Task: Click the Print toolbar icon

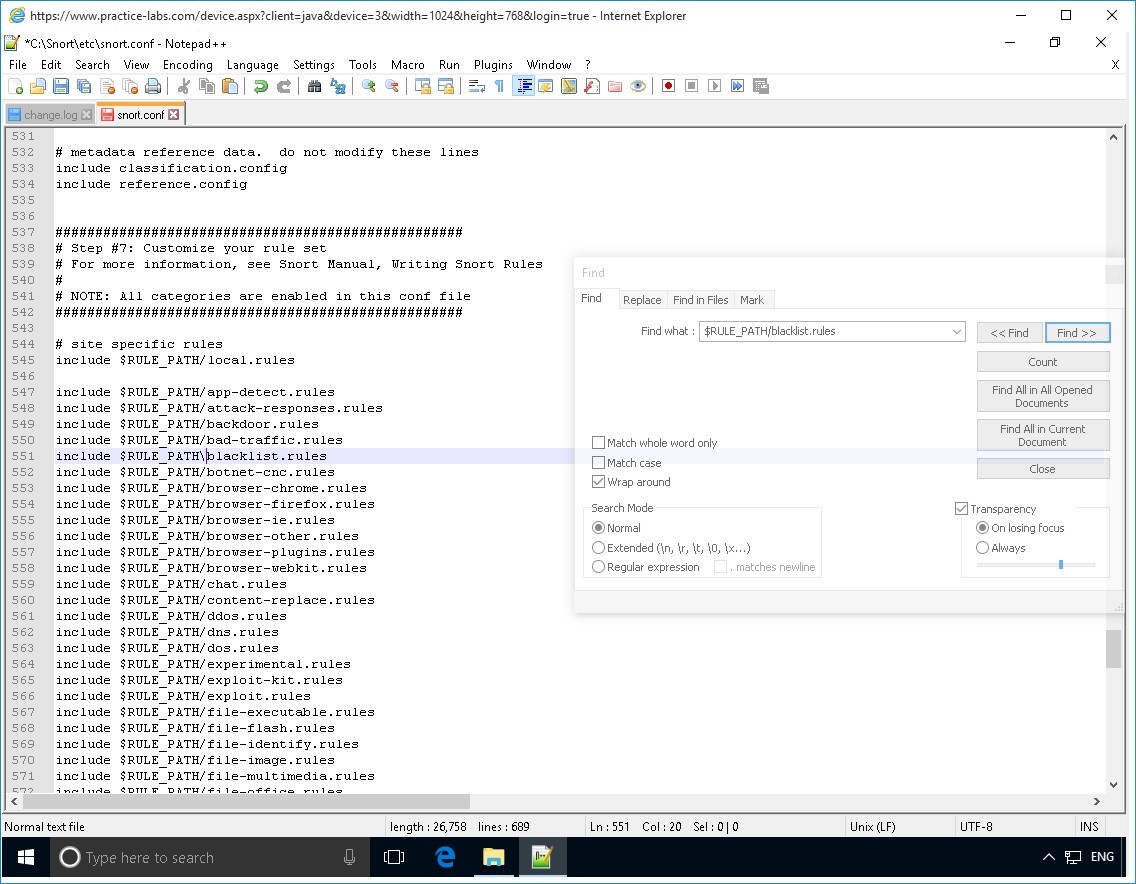Action: click(x=153, y=87)
